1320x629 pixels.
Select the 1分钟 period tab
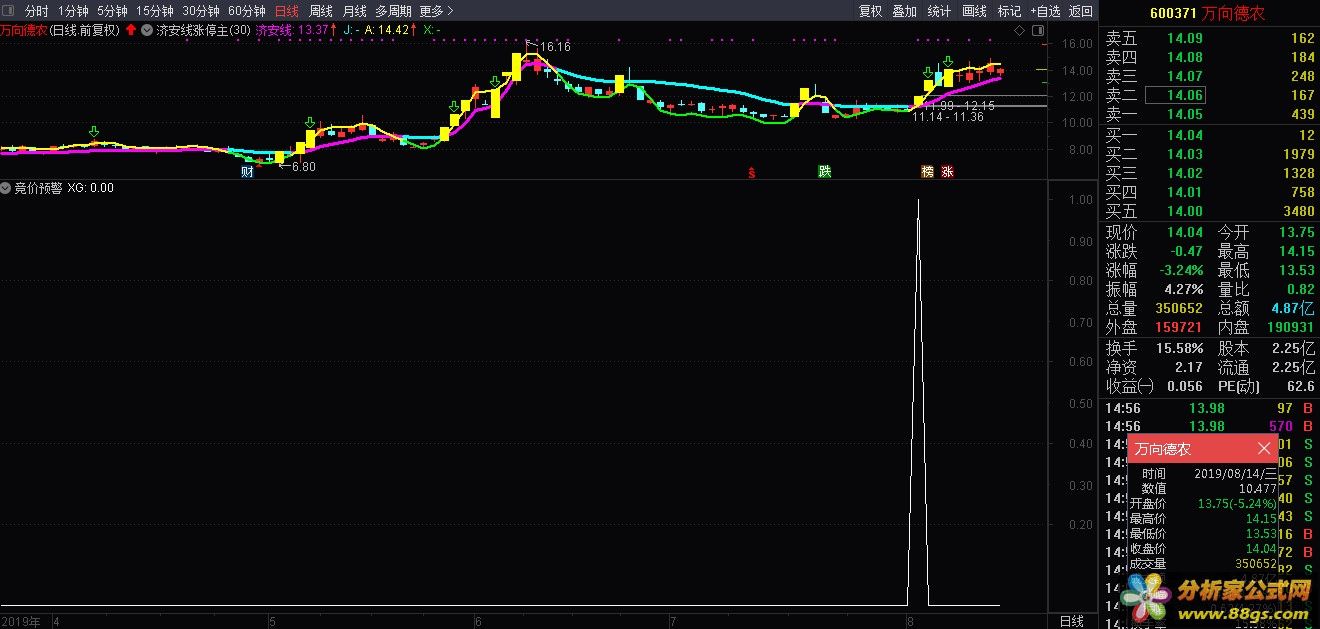73,11
